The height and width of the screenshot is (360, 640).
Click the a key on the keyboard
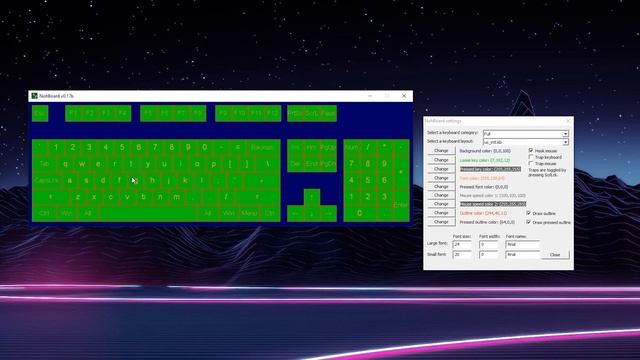[x=70, y=180]
